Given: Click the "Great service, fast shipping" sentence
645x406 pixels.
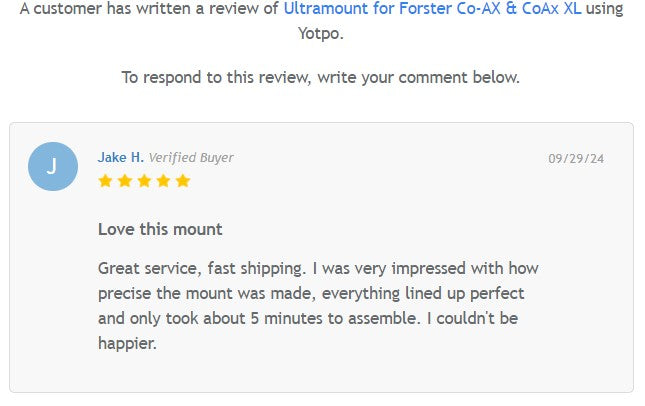Looking at the screenshot, I should [201, 268].
